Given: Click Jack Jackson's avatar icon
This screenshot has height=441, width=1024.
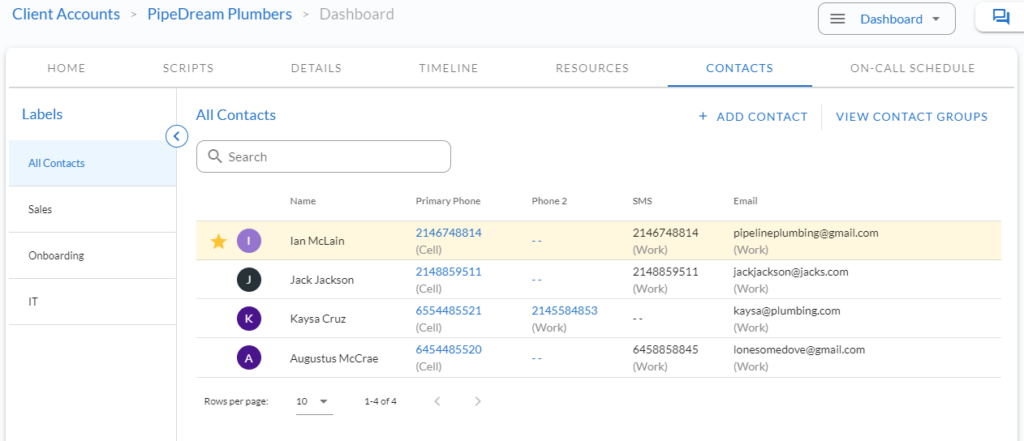Looking at the screenshot, I should [x=249, y=280].
